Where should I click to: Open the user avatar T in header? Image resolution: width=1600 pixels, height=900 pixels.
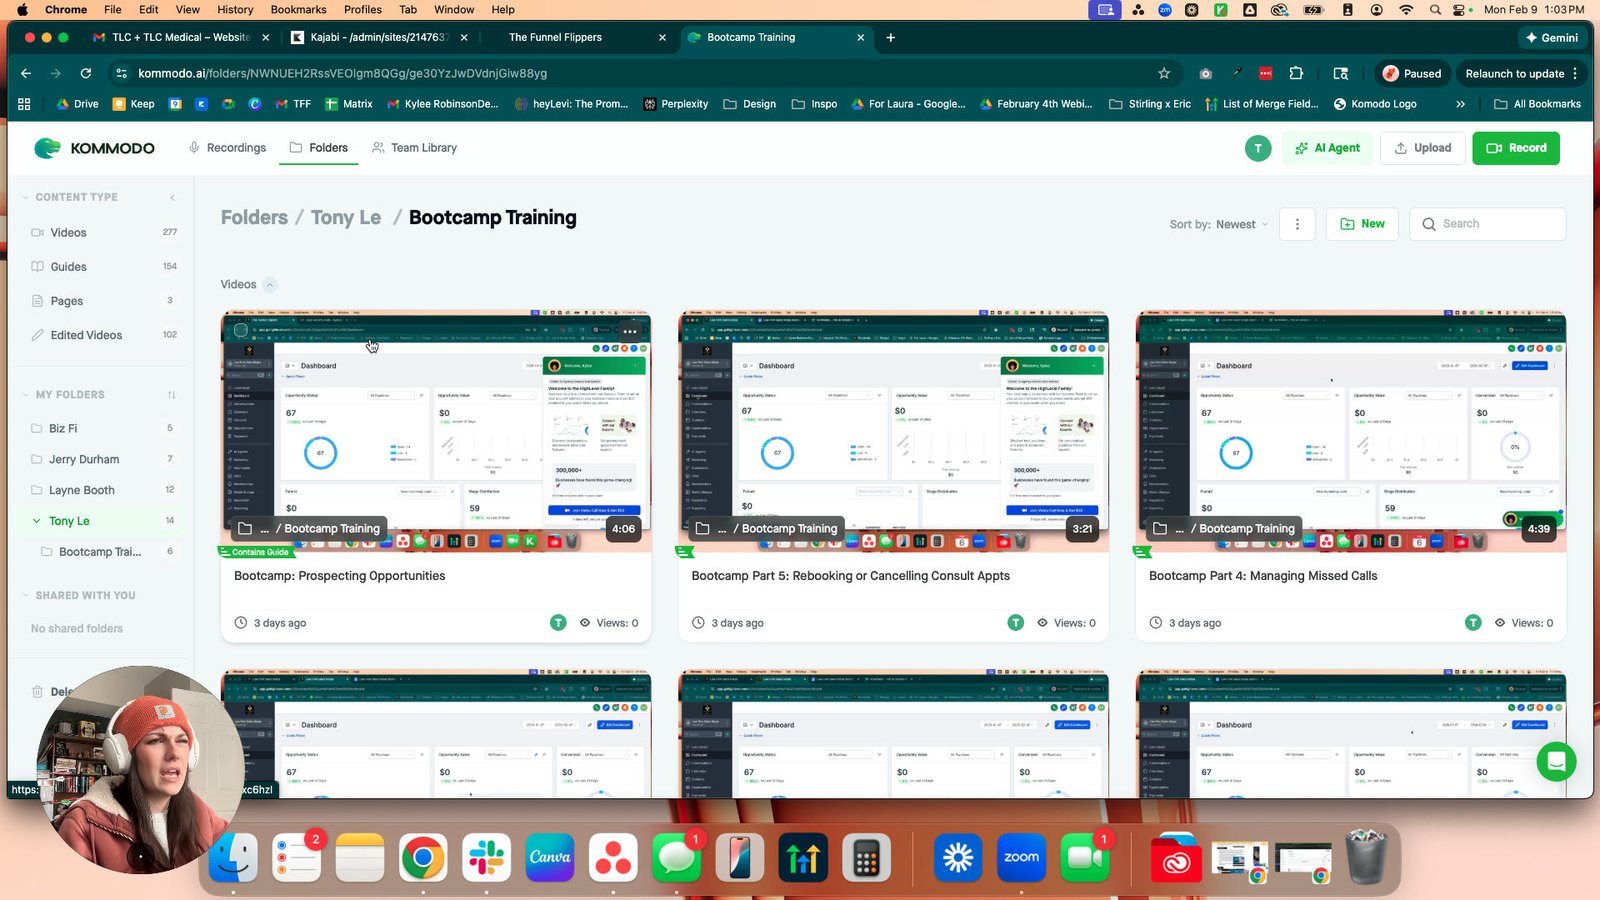tap(1258, 148)
